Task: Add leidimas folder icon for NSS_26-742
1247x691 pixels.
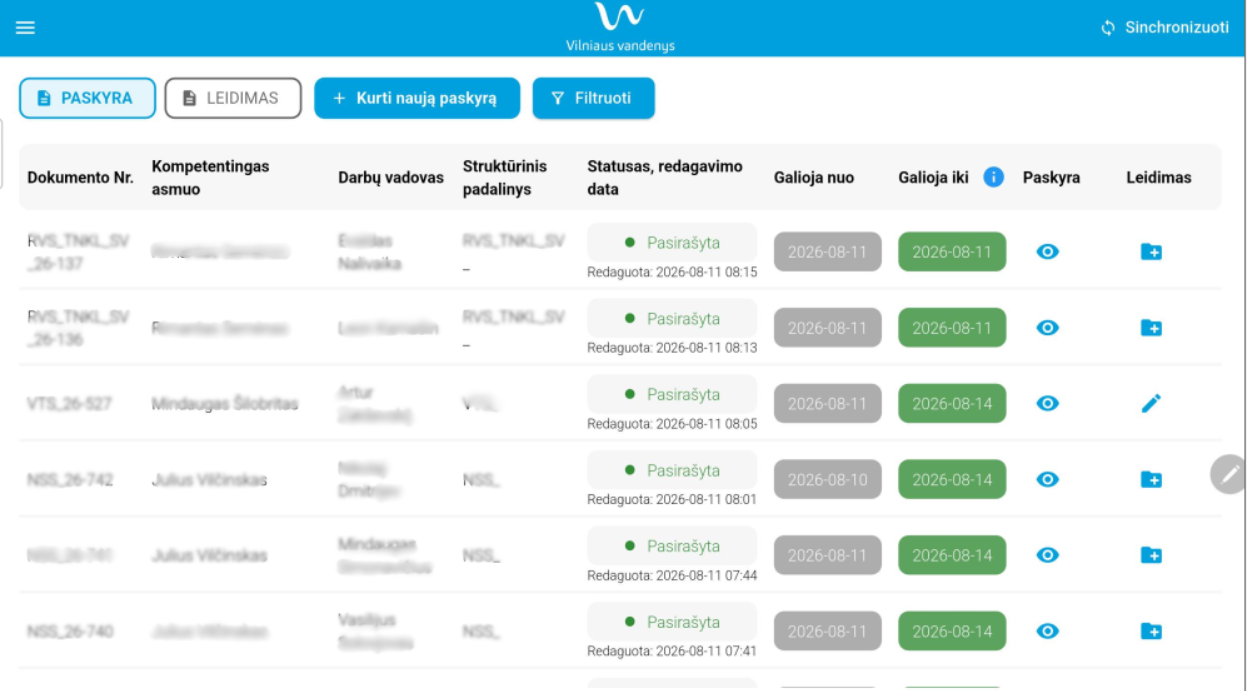Action: (x=1151, y=480)
